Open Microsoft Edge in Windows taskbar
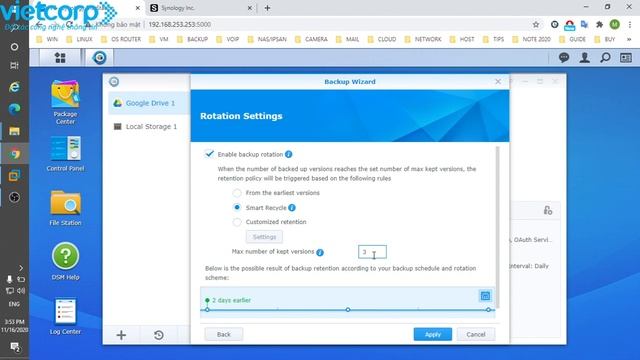This screenshot has height=360, width=640. coord(14,109)
